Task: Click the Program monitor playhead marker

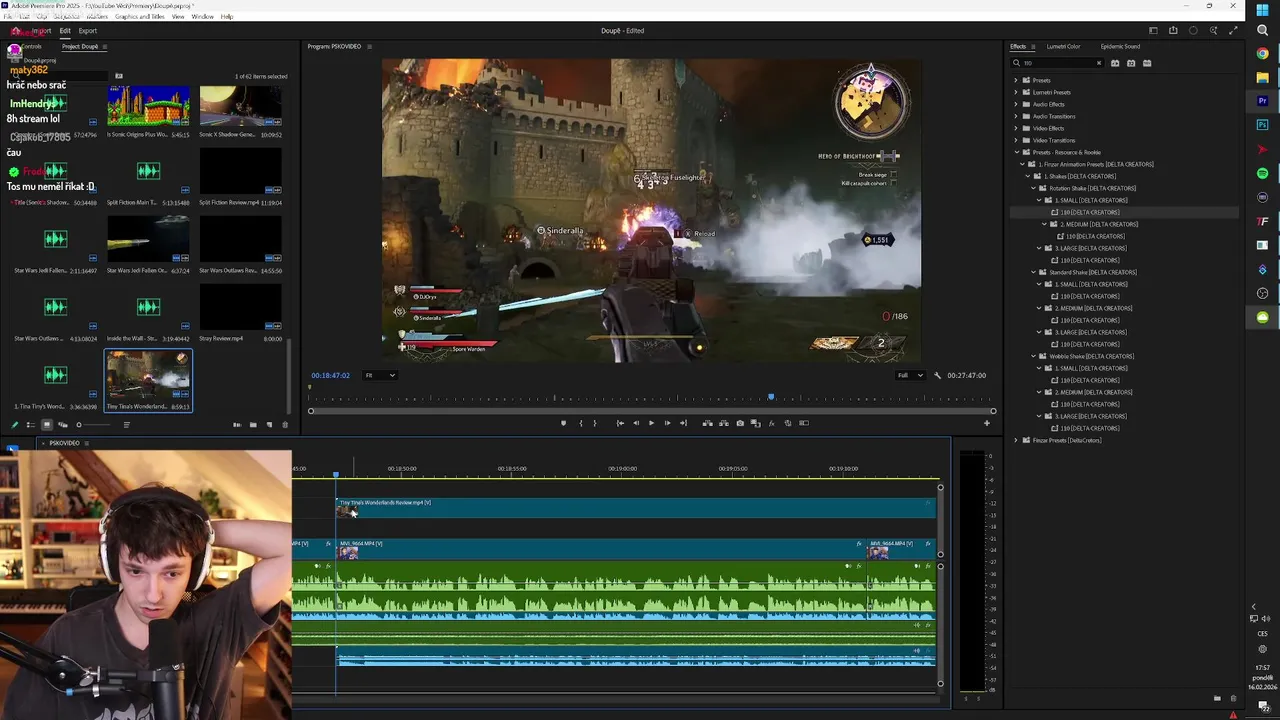Action: click(771, 398)
